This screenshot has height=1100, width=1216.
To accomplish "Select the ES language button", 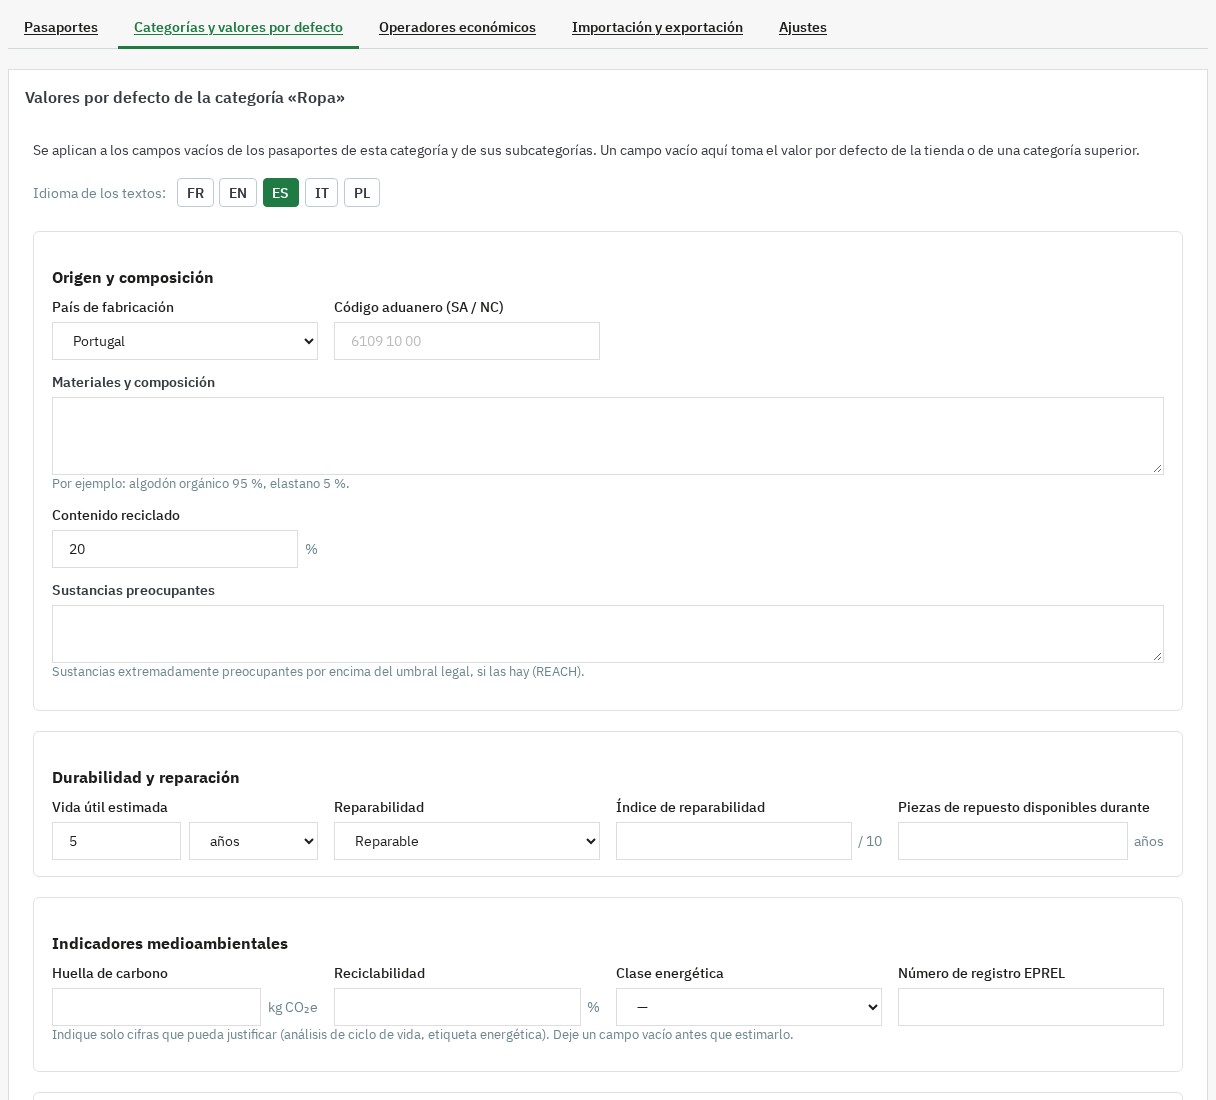I will coord(281,193).
